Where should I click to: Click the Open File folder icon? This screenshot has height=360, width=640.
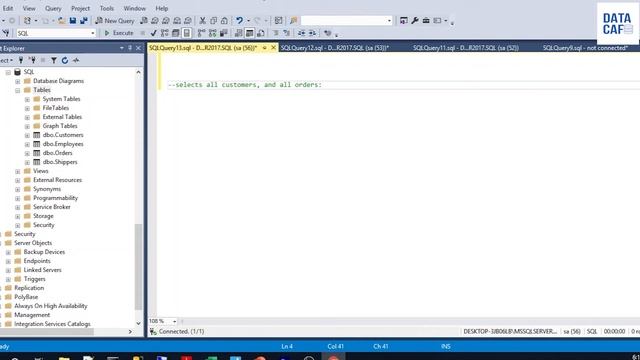(62, 20)
